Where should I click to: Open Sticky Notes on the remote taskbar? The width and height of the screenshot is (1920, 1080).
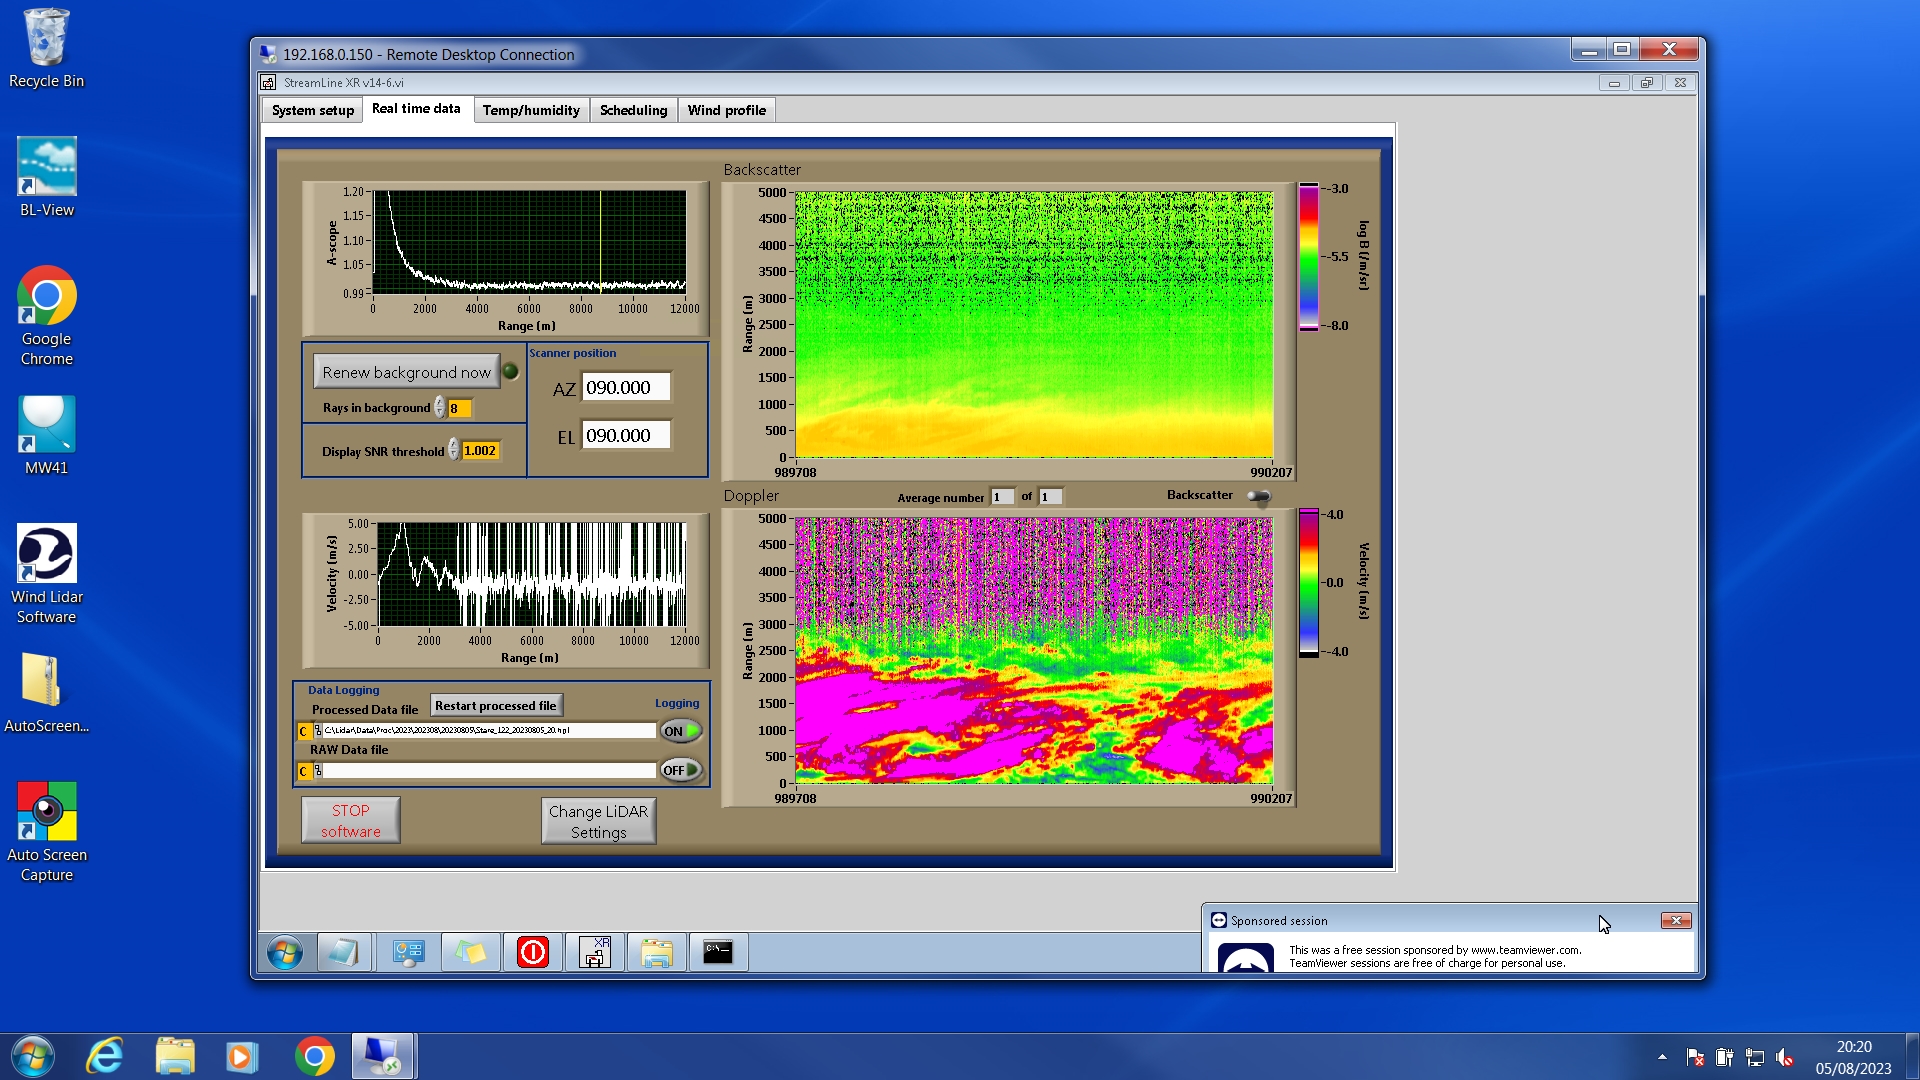470,952
